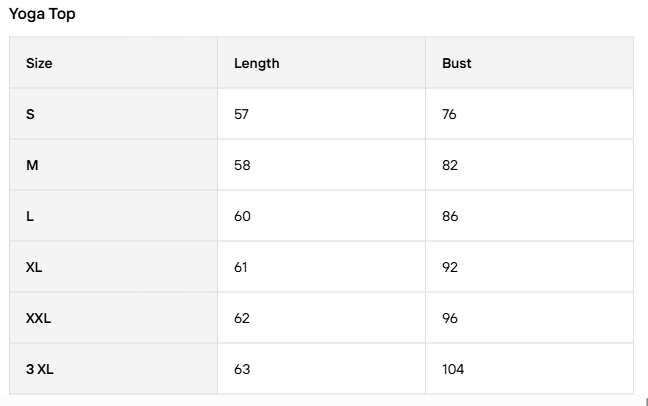The image size is (648, 406).
Task: Click the M size row label
Action: click(32, 165)
